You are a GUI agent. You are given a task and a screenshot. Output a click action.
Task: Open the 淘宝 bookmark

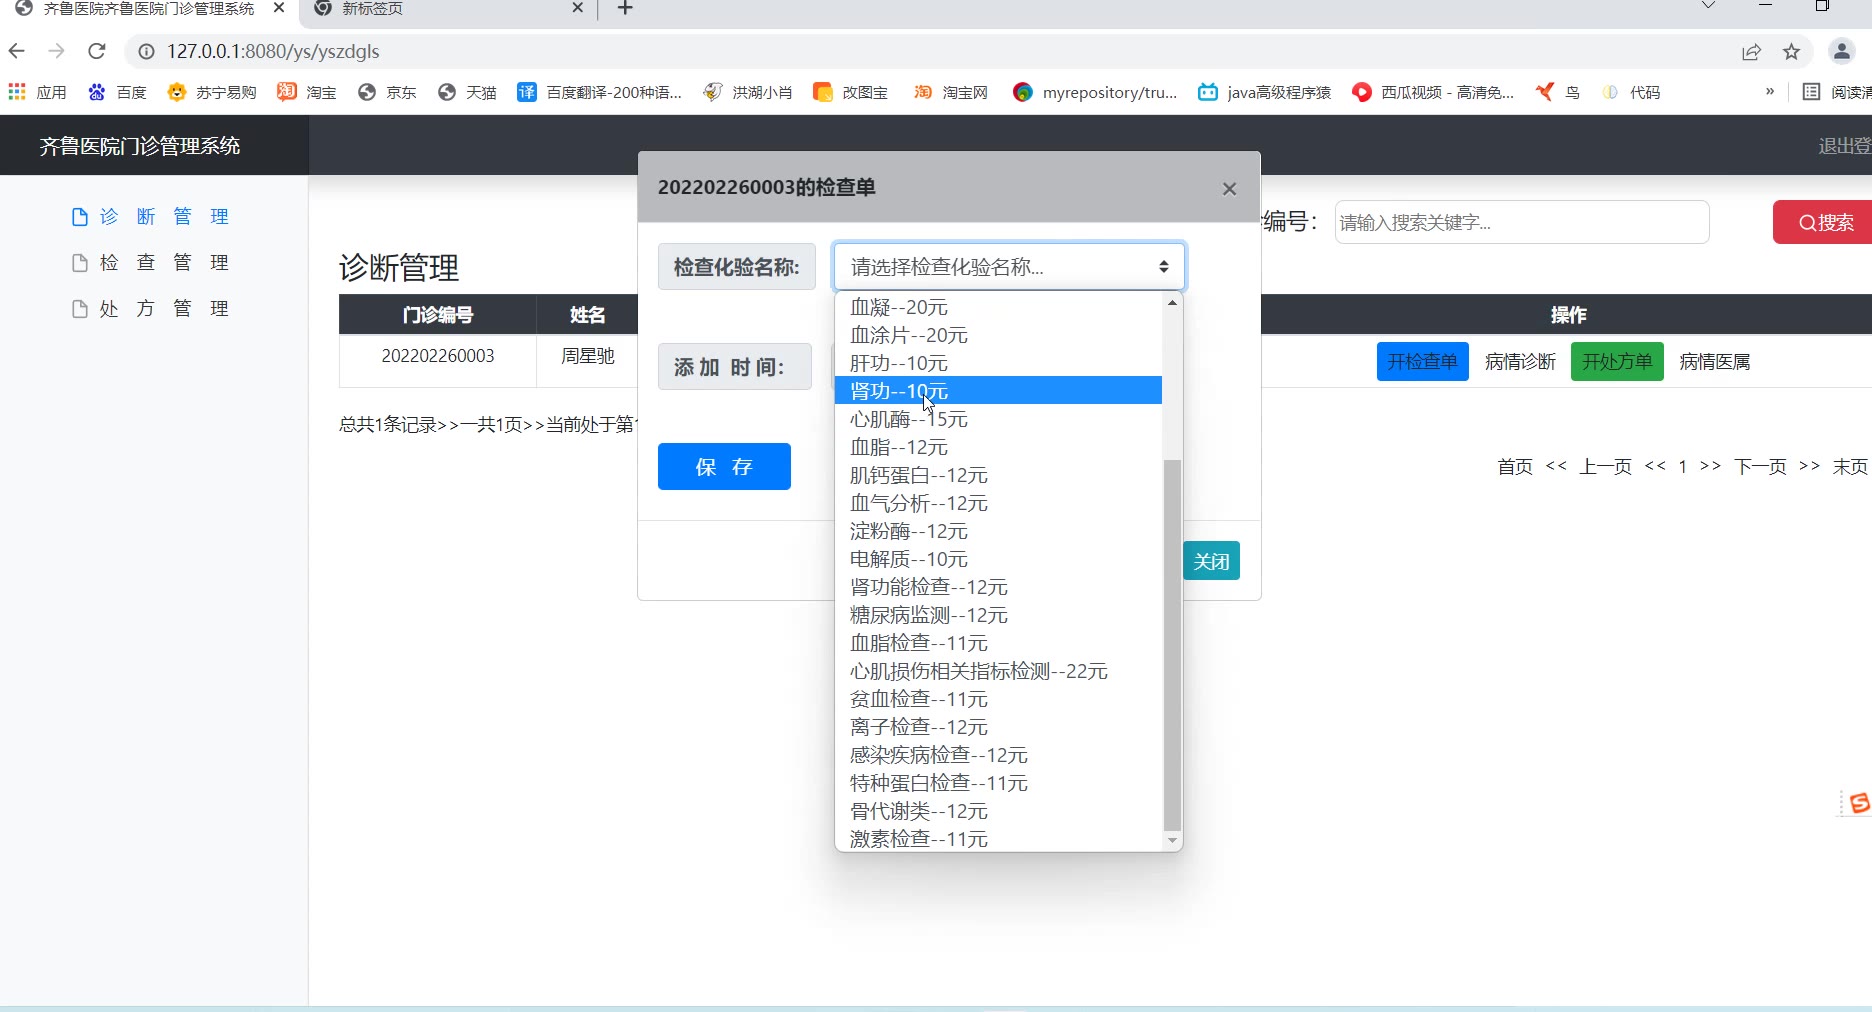click(307, 92)
